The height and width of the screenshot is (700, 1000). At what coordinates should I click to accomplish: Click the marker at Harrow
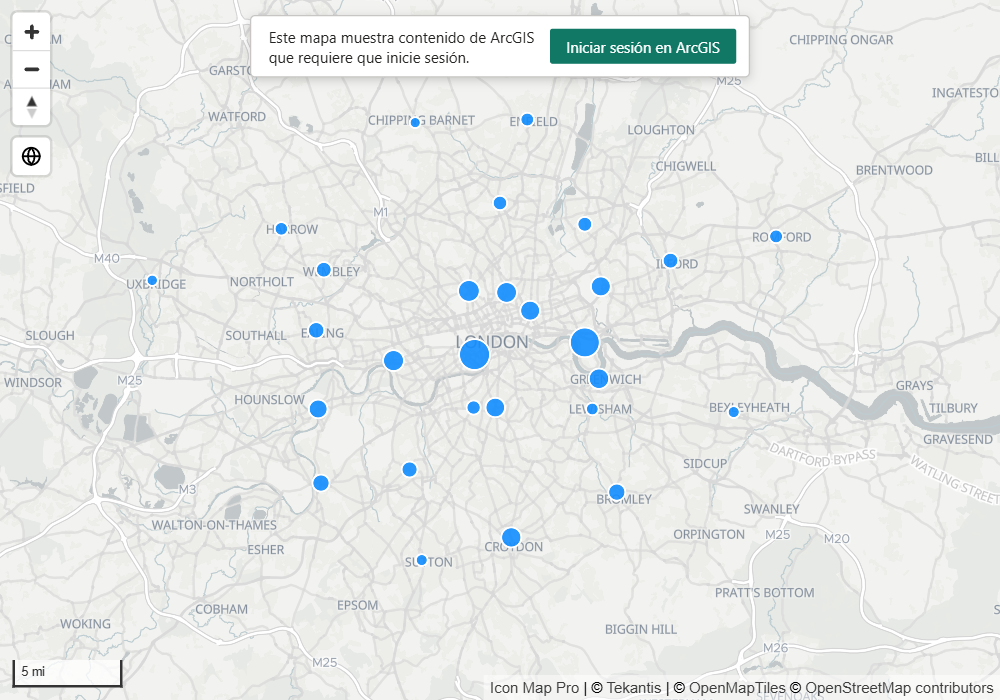281,229
